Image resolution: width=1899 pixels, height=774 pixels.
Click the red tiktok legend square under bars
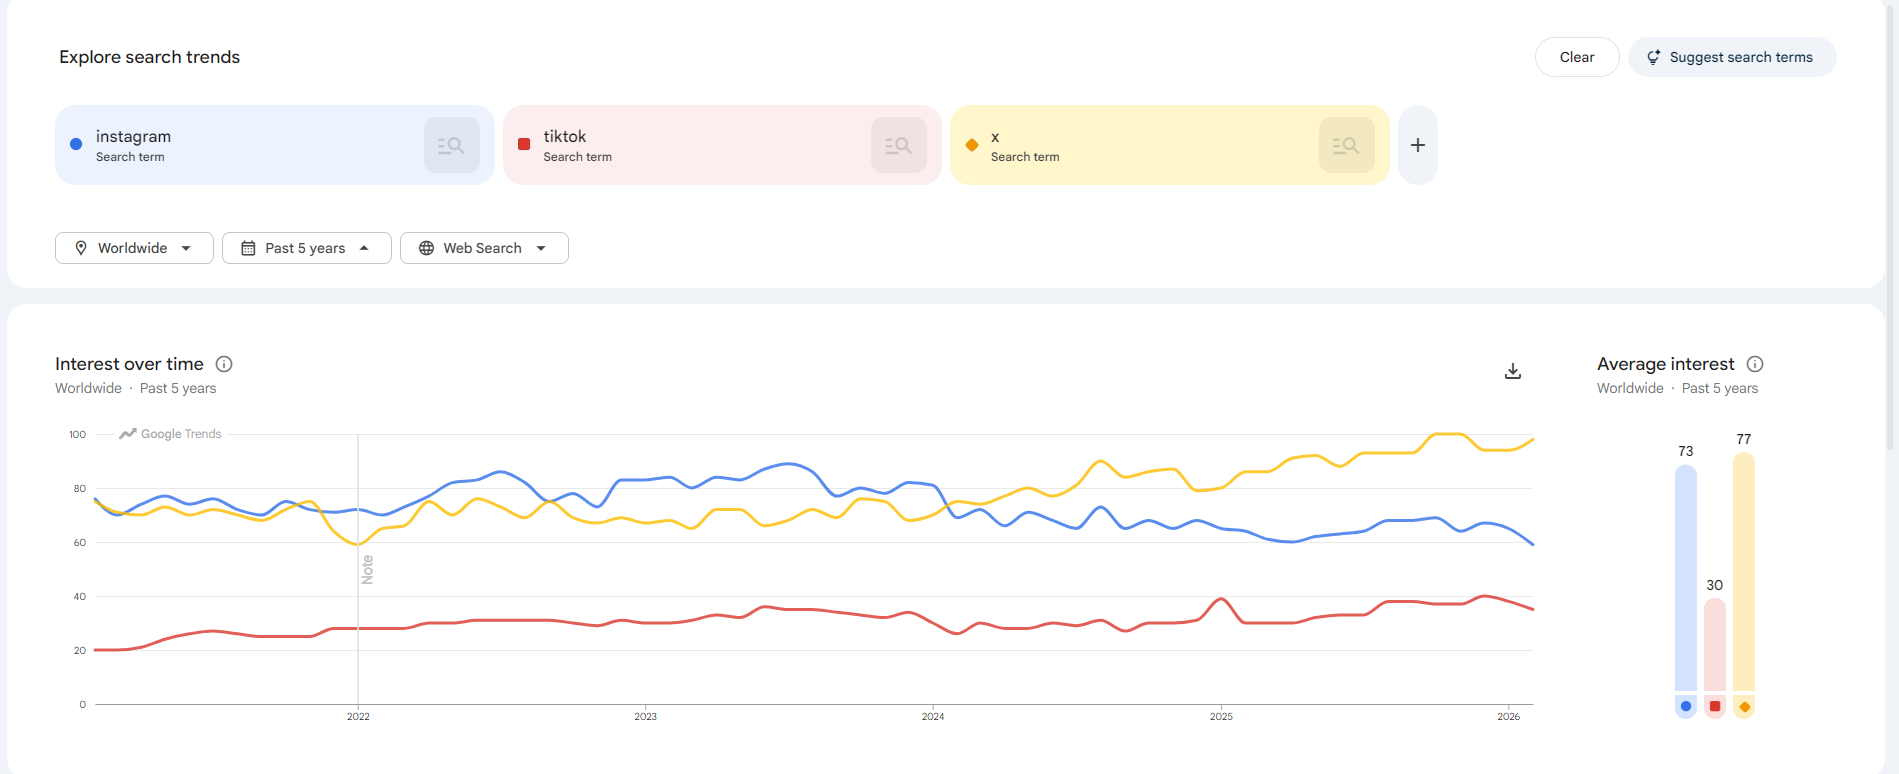tap(1715, 706)
